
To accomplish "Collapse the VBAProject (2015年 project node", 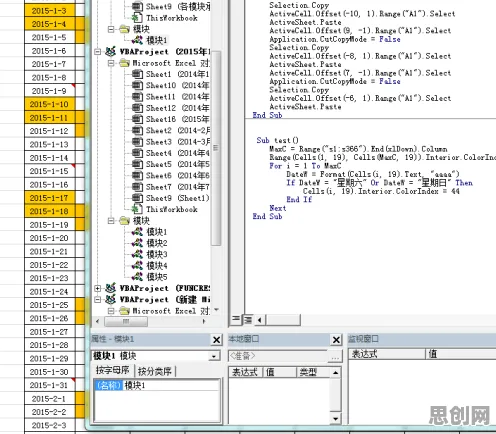I will pyautogui.click(x=98, y=52).
